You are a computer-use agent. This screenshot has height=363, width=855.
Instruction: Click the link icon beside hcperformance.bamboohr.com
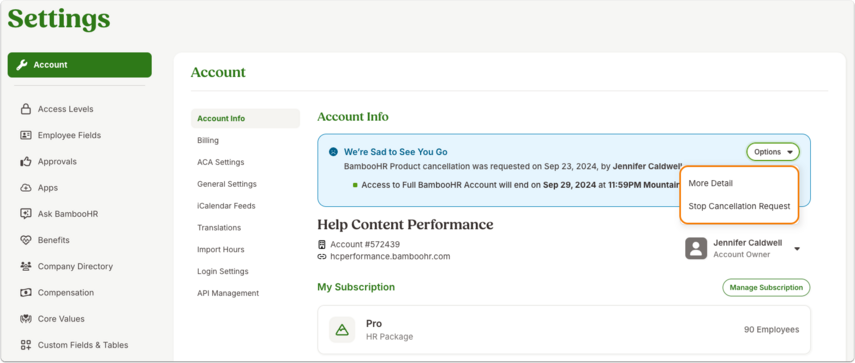click(322, 256)
